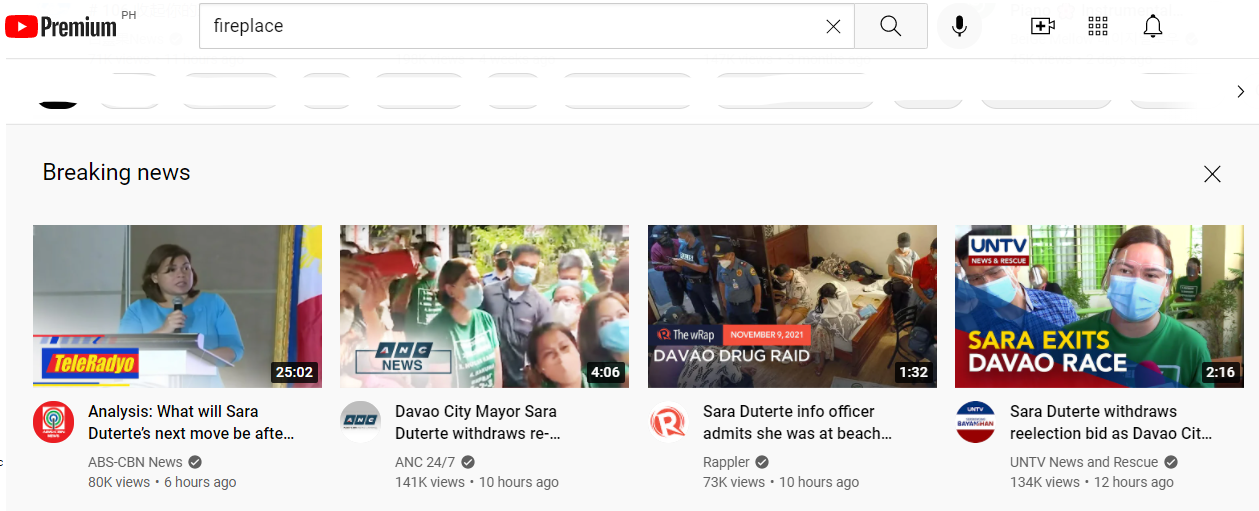Open the notifications bell
The height and width of the screenshot is (511, 1259).
coord(1153,26)
